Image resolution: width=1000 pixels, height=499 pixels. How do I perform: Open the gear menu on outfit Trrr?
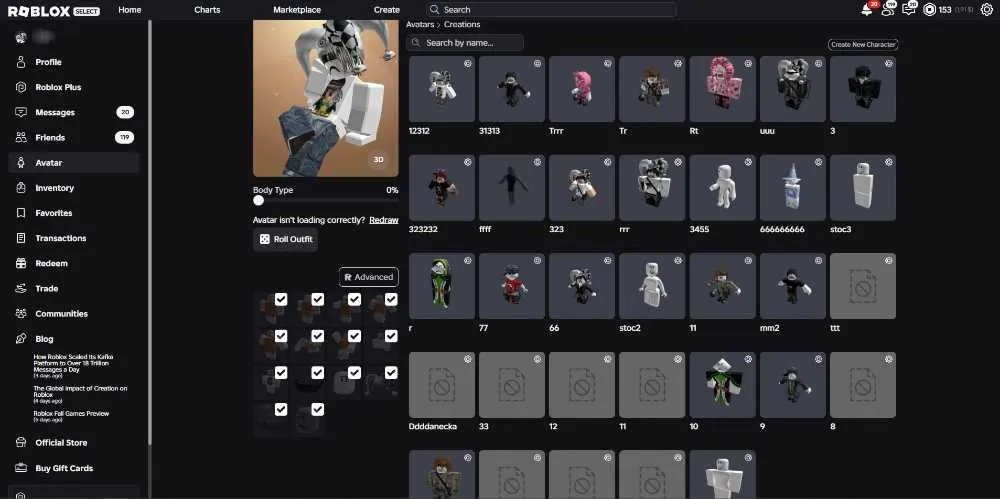[607, 64]
